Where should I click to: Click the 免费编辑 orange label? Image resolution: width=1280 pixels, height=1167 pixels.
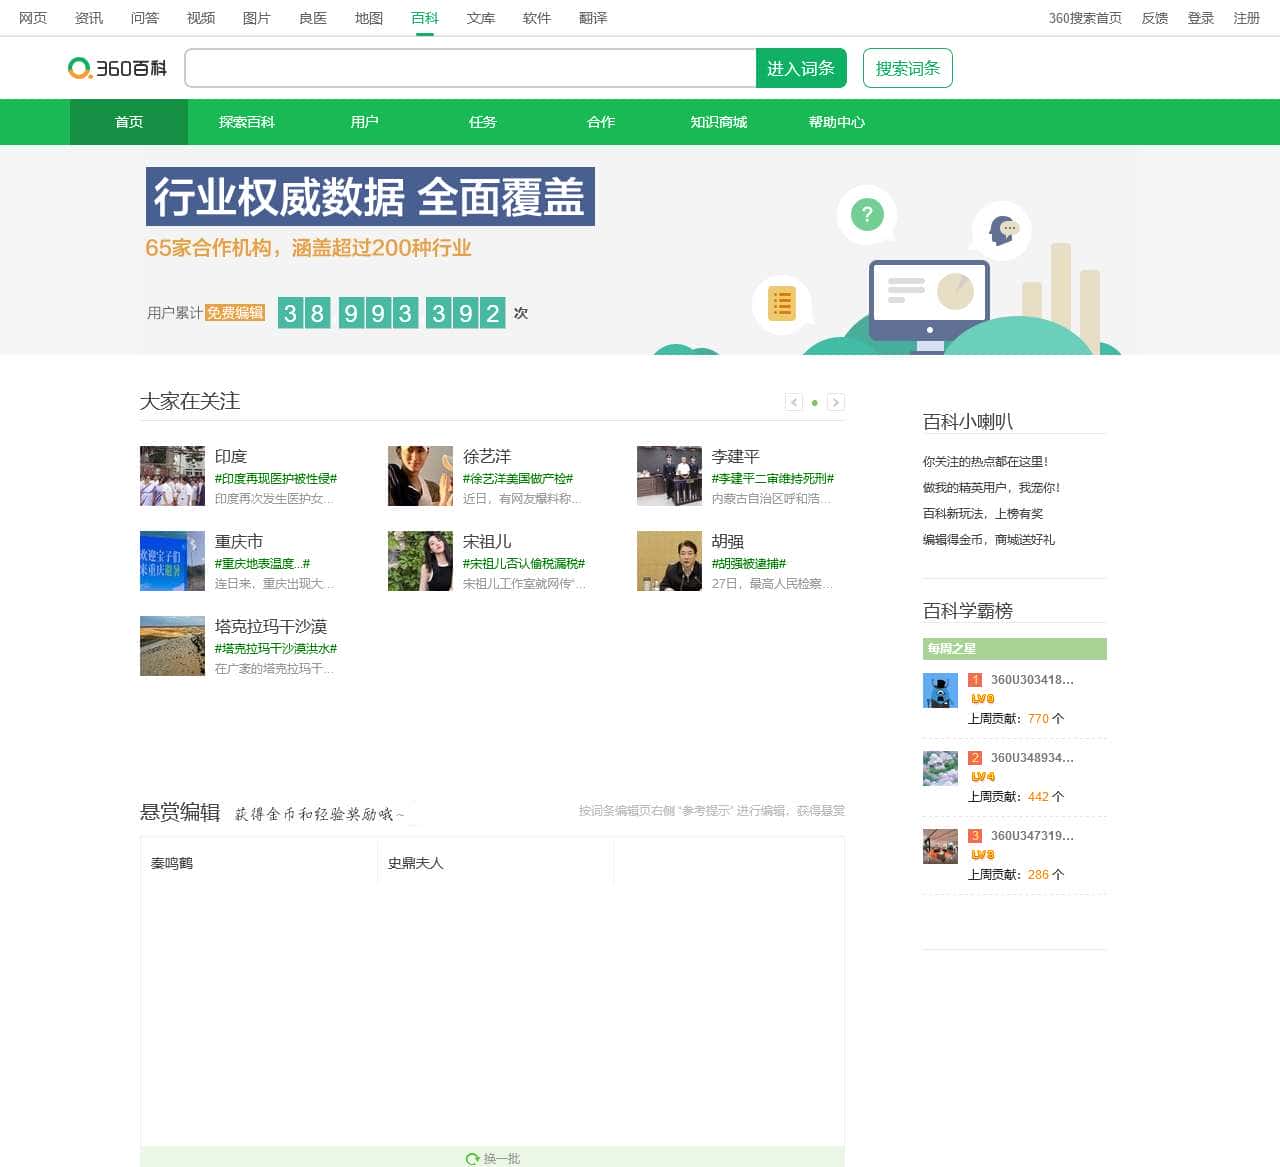[x=235, y=313]
